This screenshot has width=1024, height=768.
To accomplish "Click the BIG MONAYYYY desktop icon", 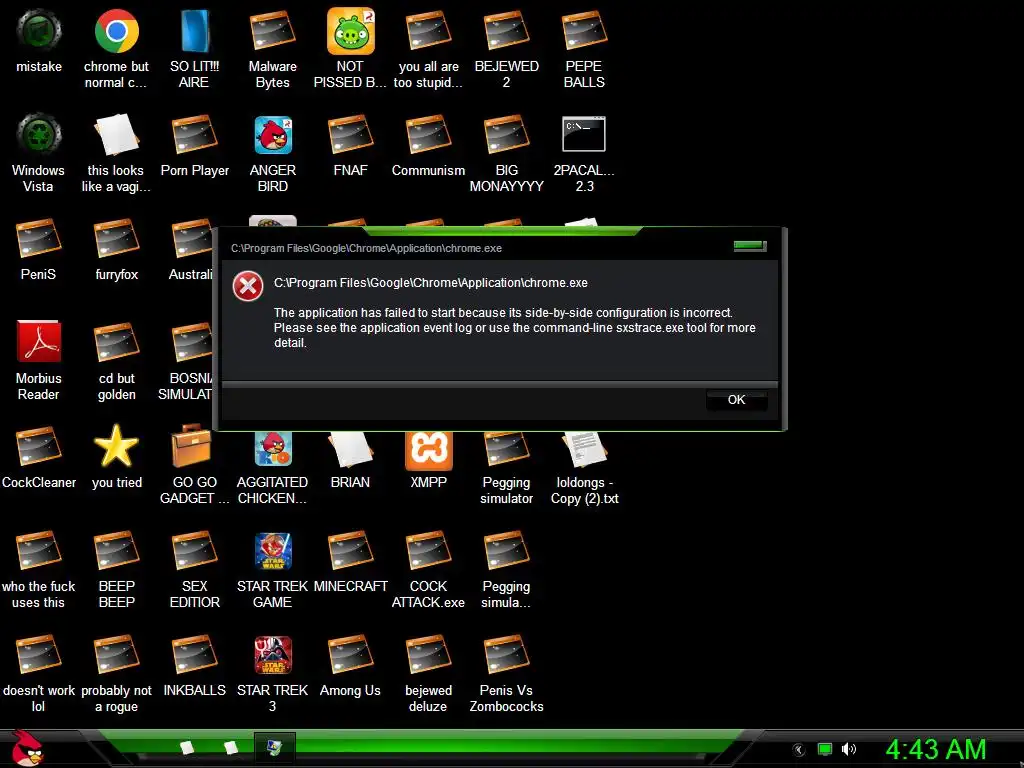I will click(506, 153).
